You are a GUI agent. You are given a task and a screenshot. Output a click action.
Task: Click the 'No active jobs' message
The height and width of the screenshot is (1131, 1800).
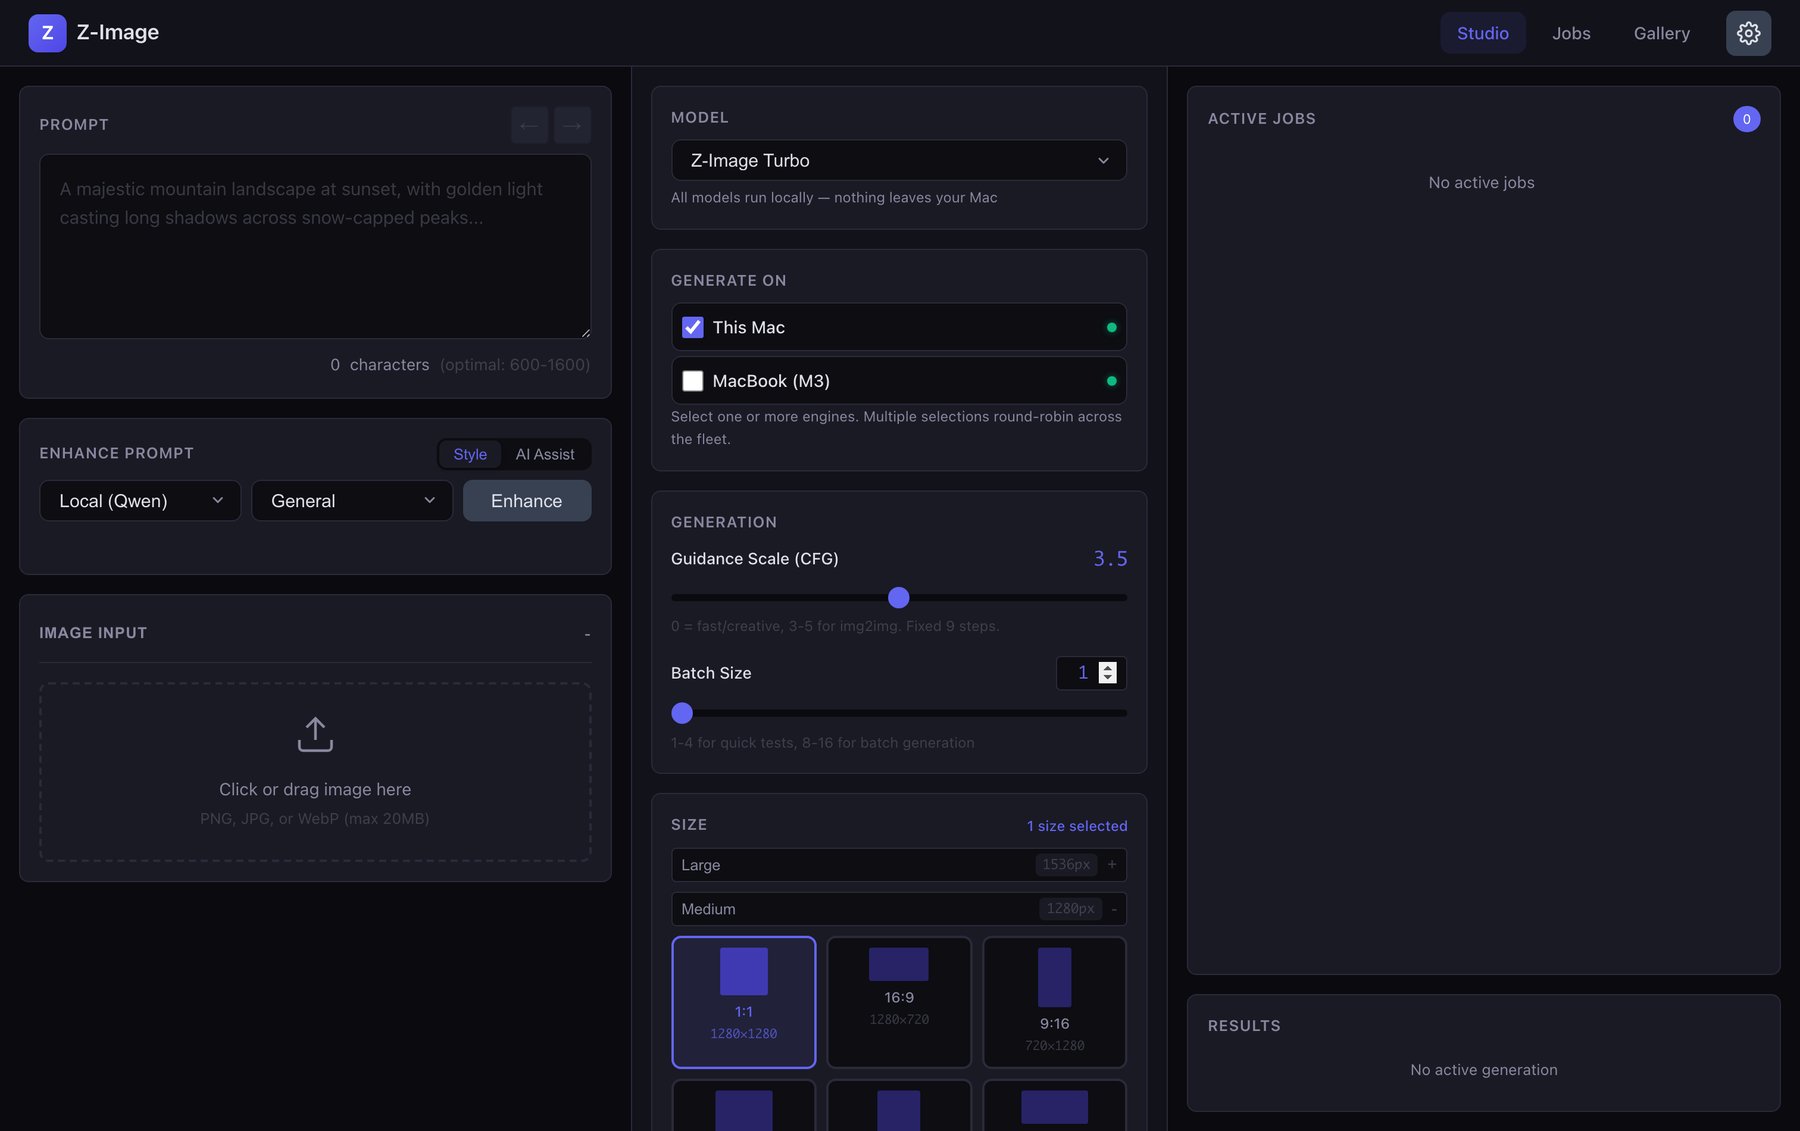(1481, 183)
